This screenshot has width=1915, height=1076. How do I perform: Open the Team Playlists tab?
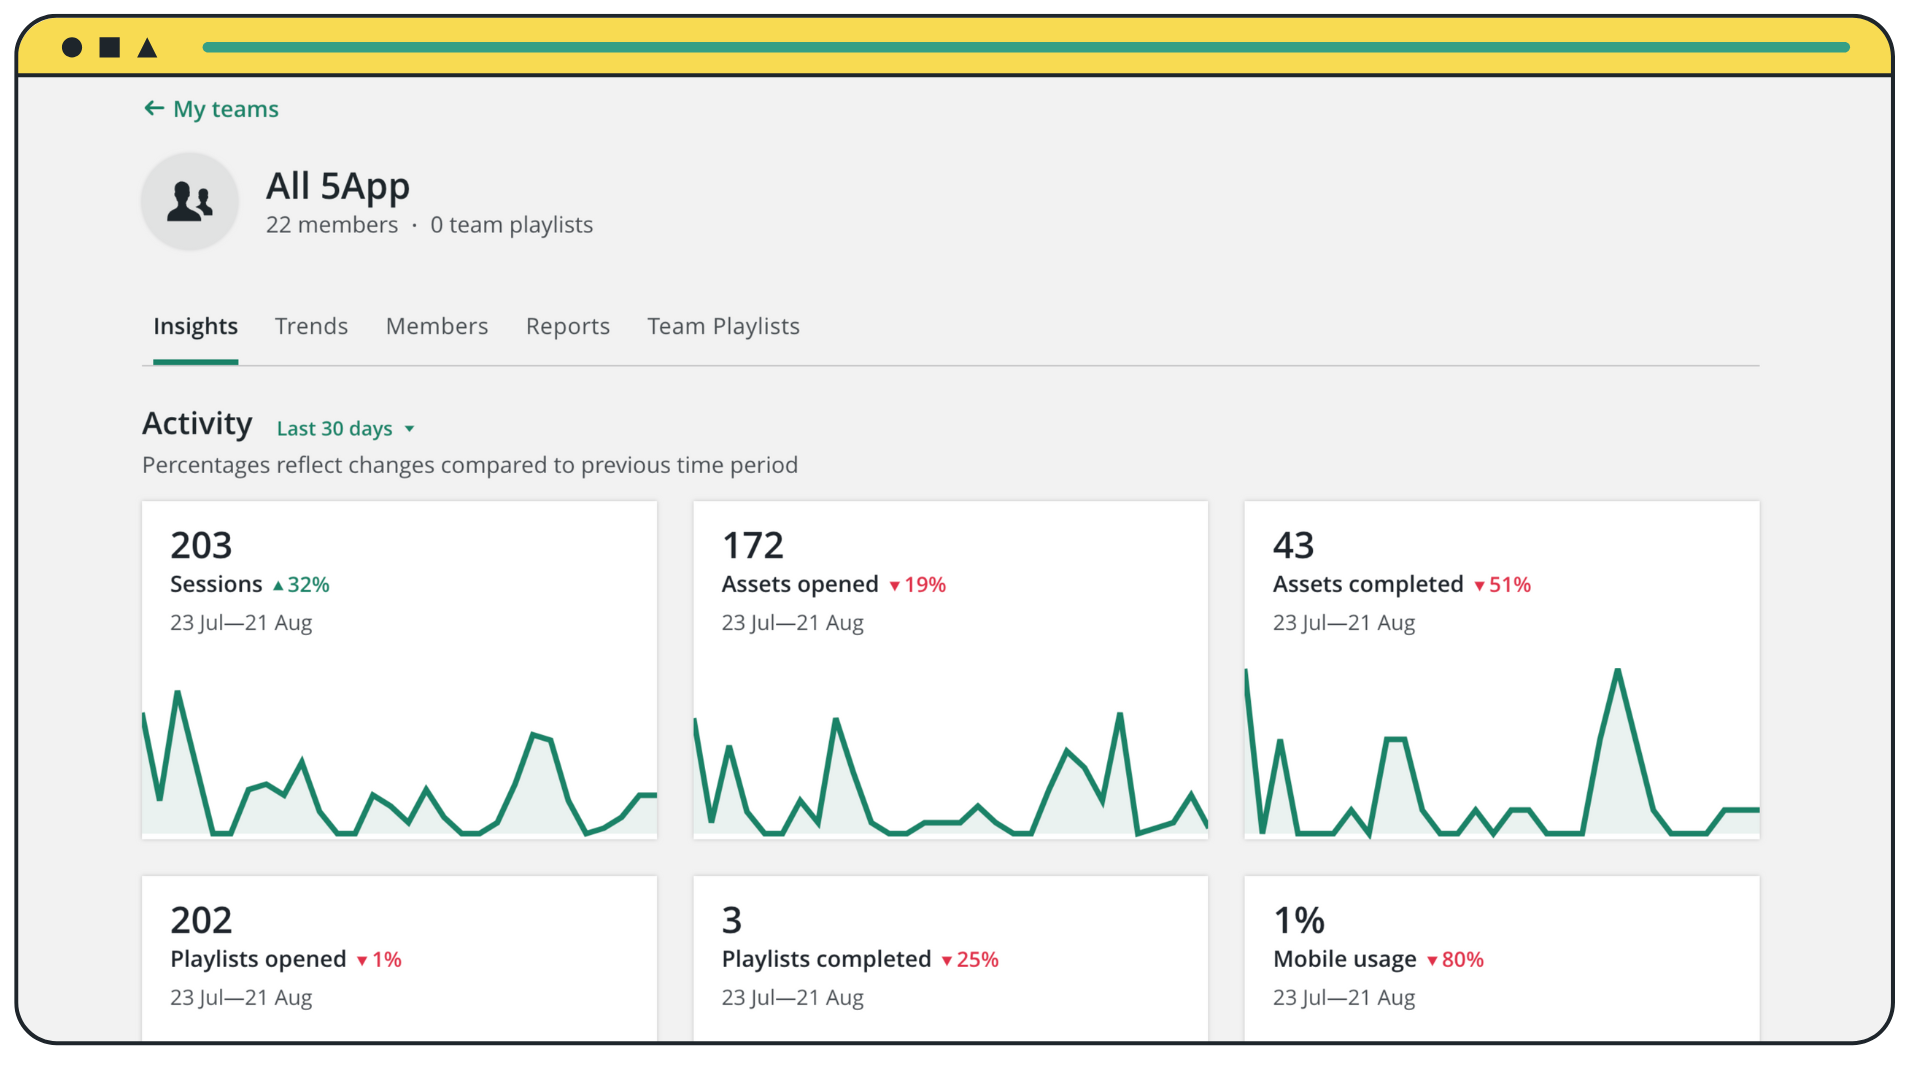(x=723, y=326)
